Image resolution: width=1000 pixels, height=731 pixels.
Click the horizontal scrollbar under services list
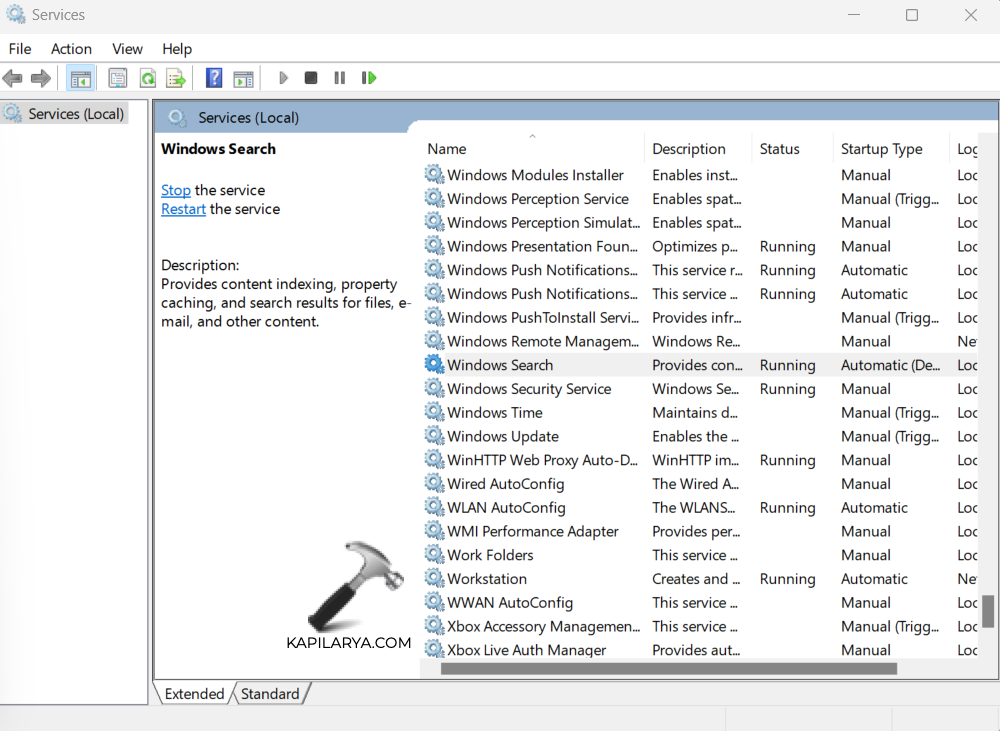tap(668, 668)
